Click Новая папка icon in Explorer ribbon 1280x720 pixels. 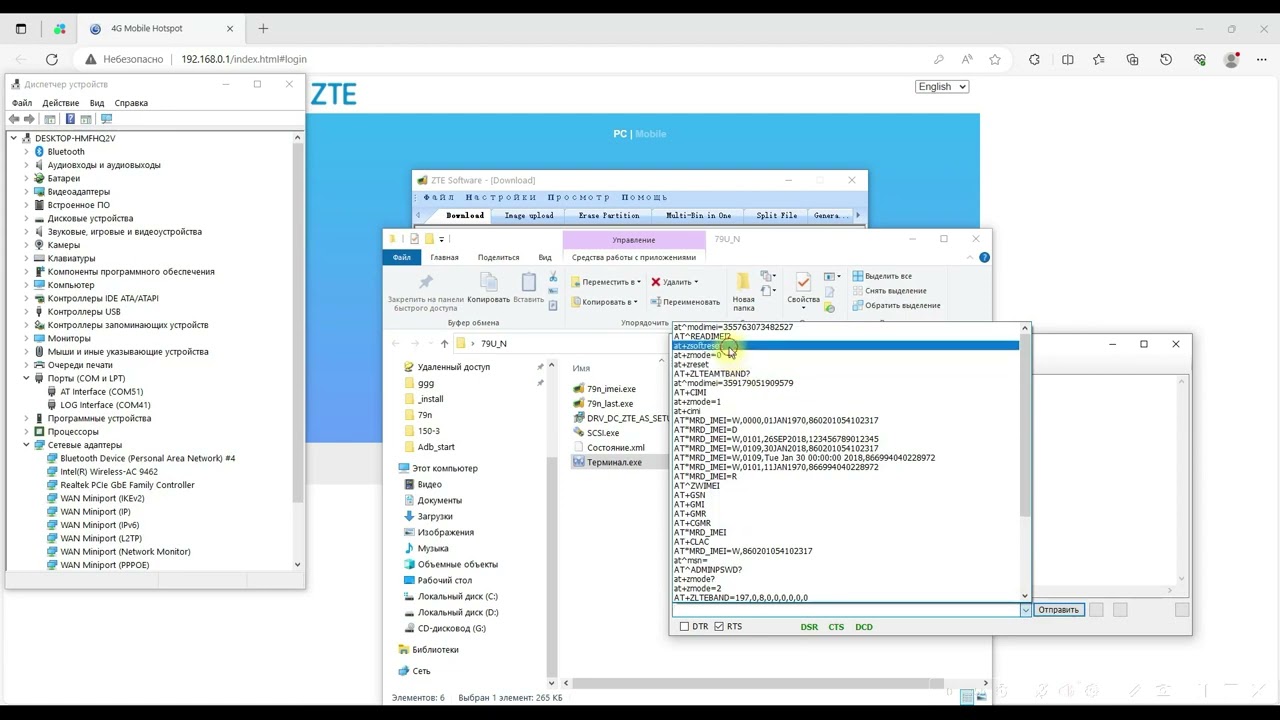743,283
